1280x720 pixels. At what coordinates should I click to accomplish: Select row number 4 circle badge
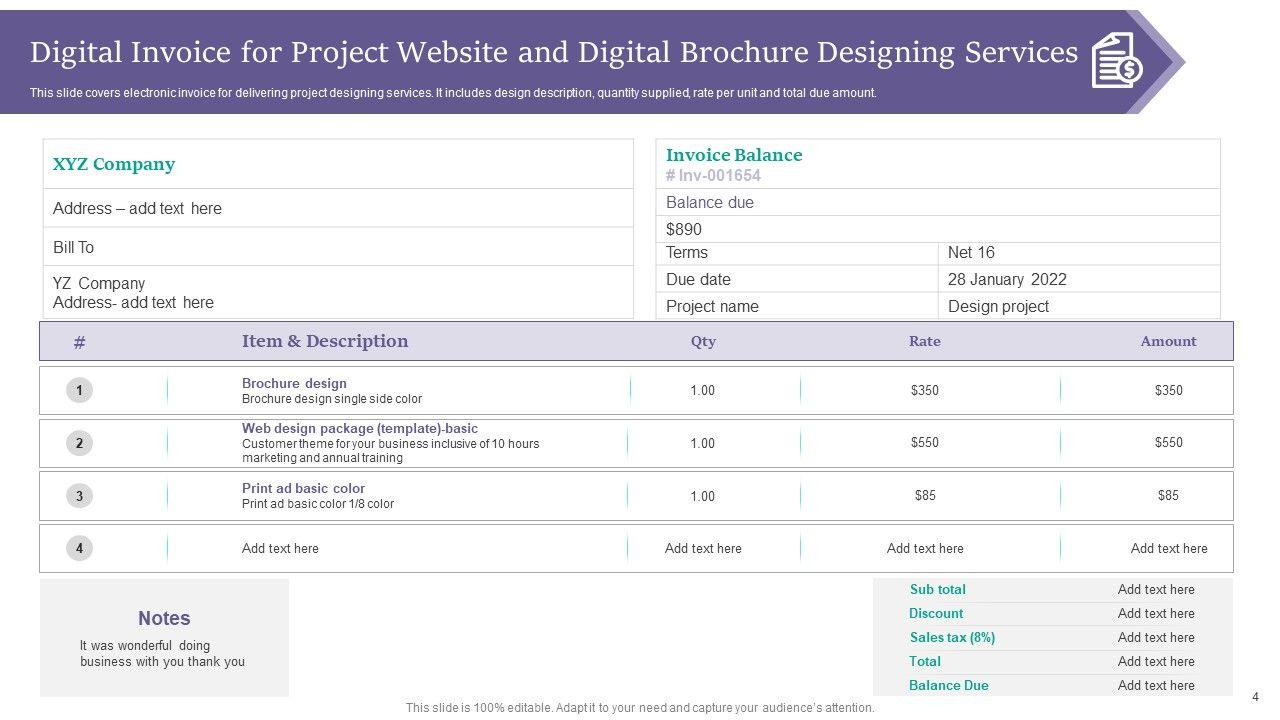(x=79, y=548)
